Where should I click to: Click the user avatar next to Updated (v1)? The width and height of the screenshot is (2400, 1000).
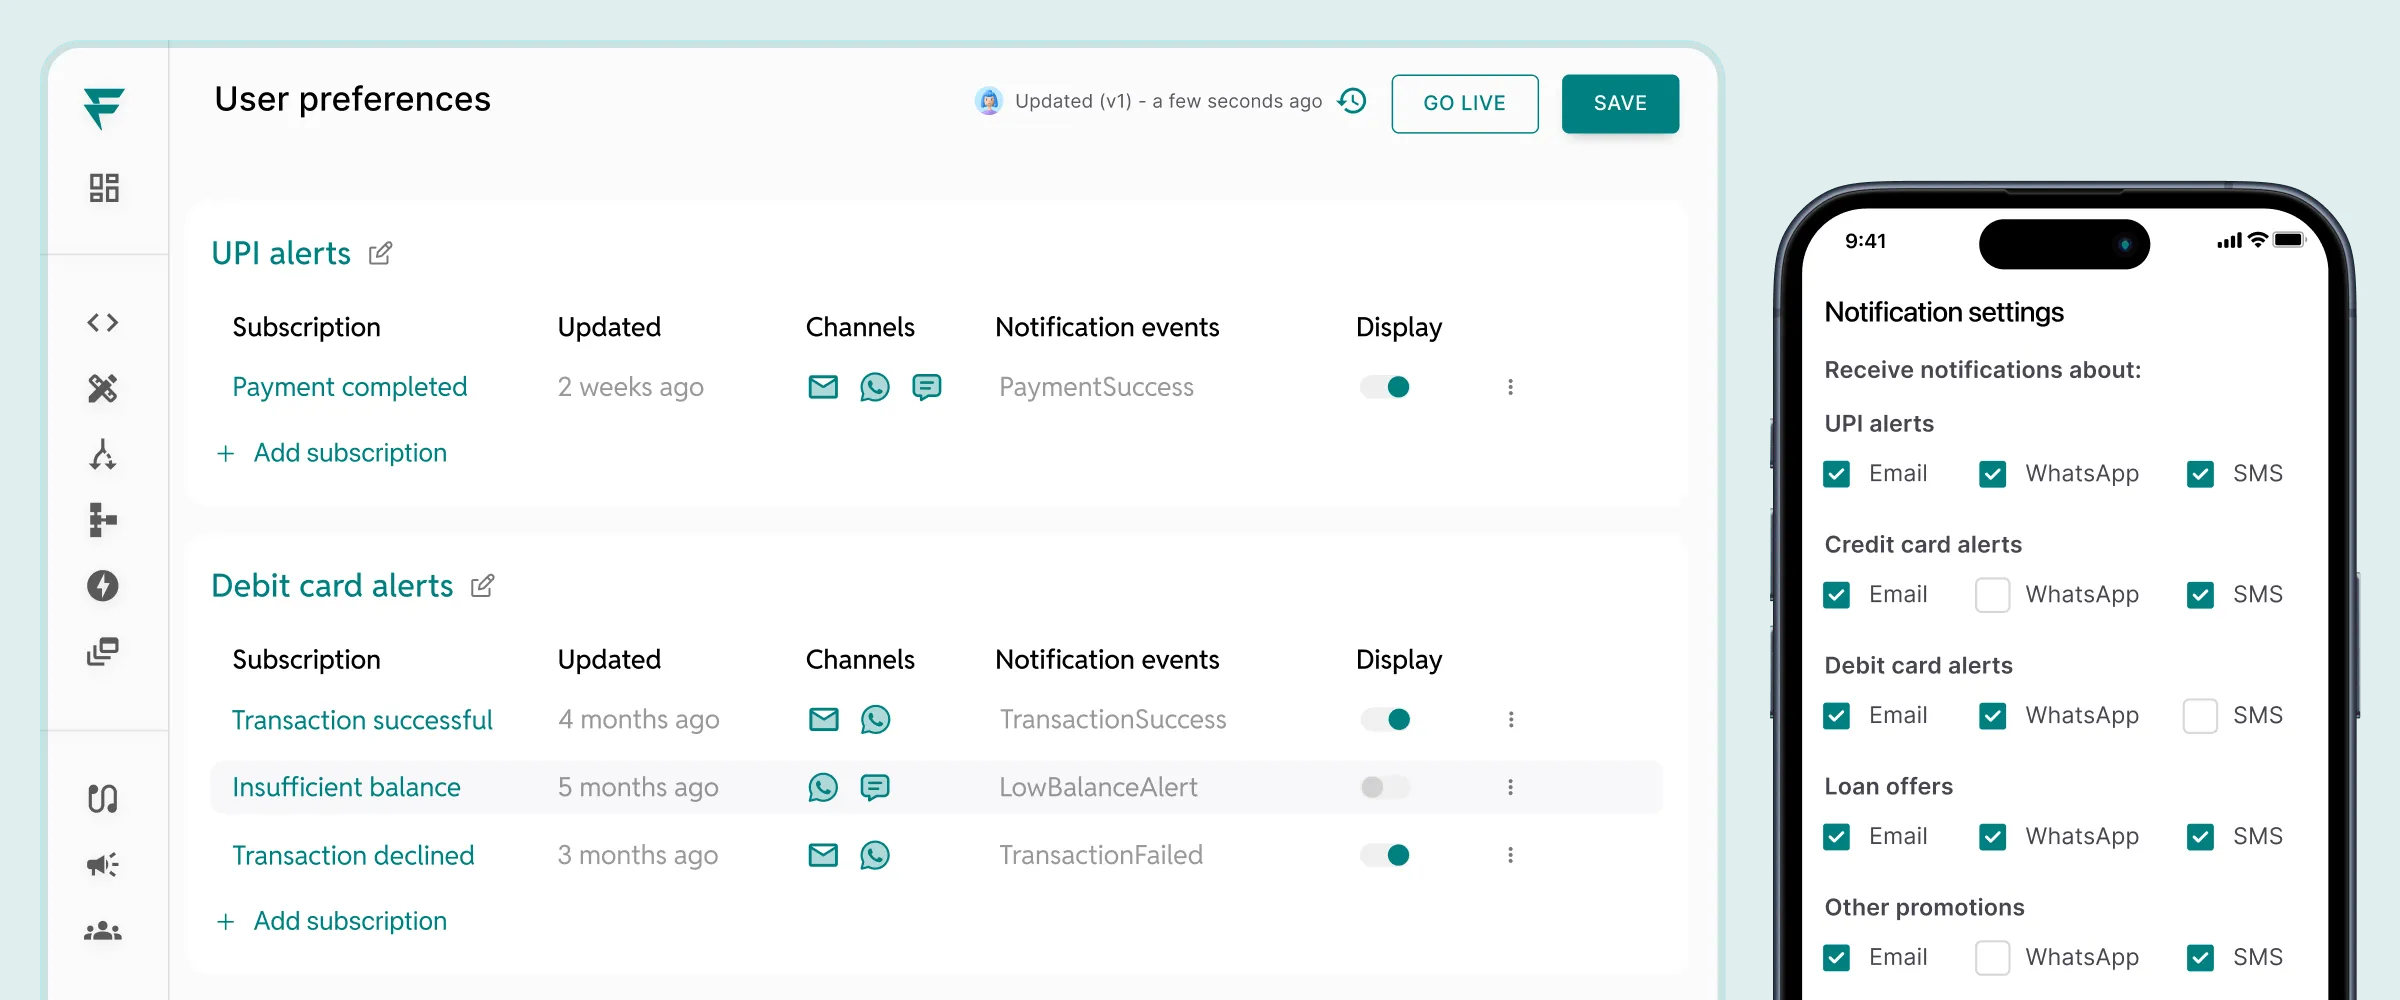tap(989, 101)
